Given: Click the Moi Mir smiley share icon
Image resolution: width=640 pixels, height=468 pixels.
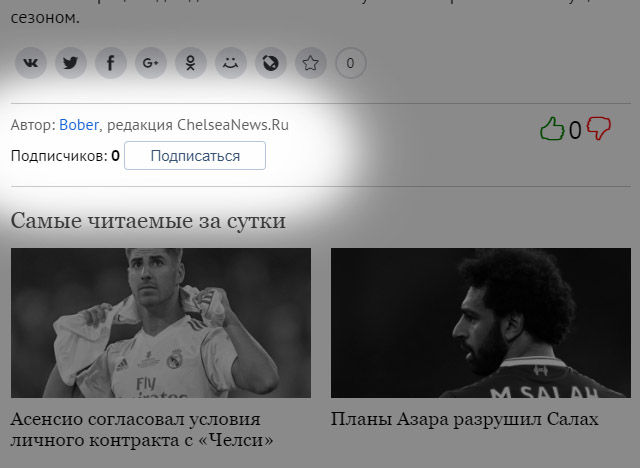Looking at the screenshot, I should [231, 63].
